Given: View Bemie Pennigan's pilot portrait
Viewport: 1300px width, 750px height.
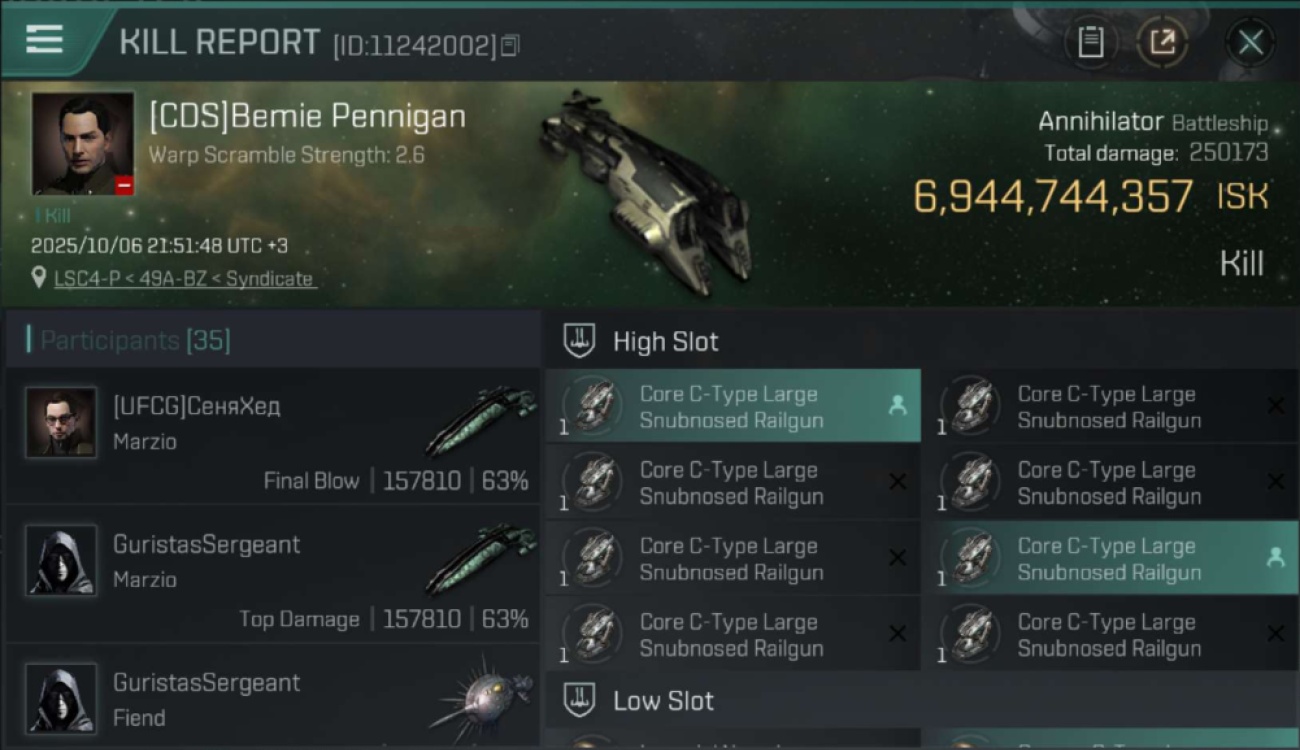Looking at the screenshot, I should [83, 143].
